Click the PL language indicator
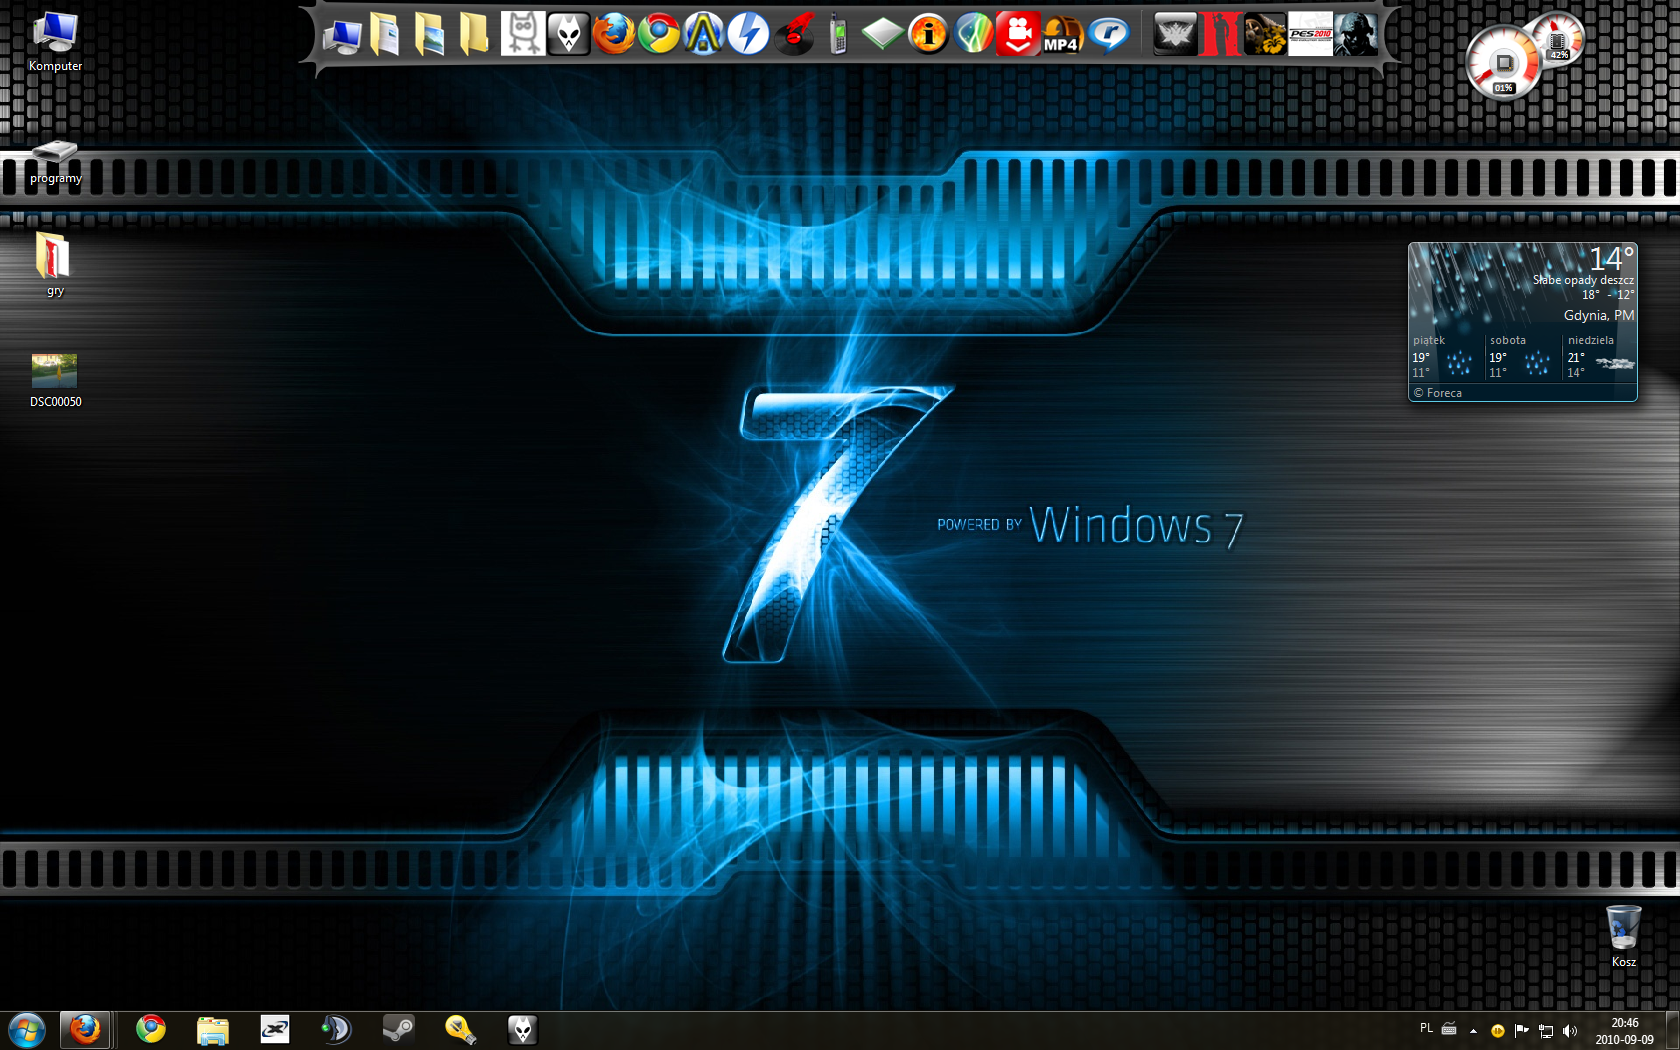 [x=1426, y=1028]
